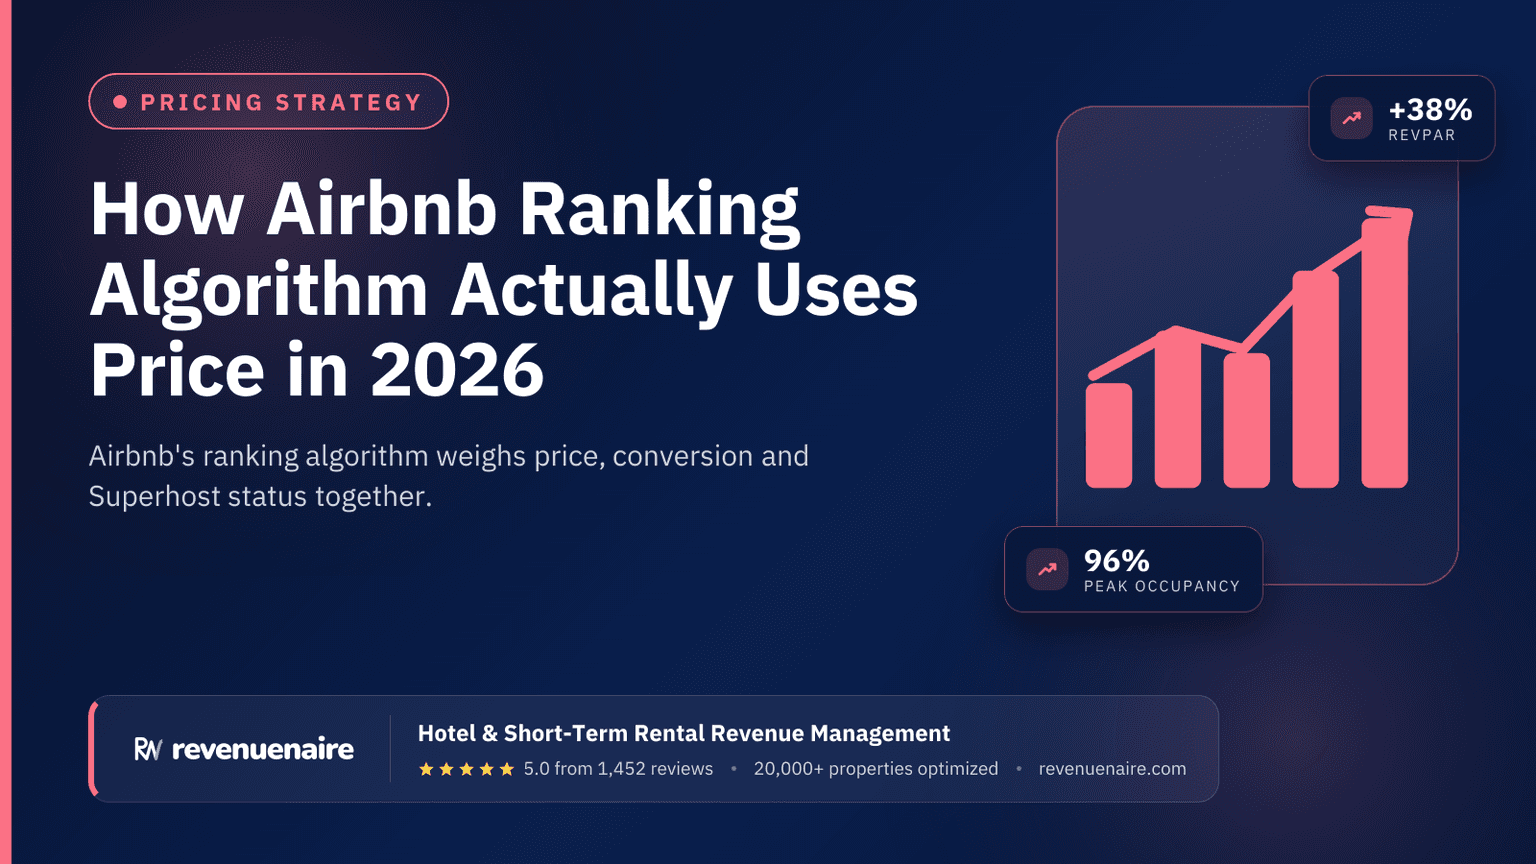Screen dimensions: 1536x864
Task: Select the PRICING STRATEGY badge label
Action: (x=281, y=102)
